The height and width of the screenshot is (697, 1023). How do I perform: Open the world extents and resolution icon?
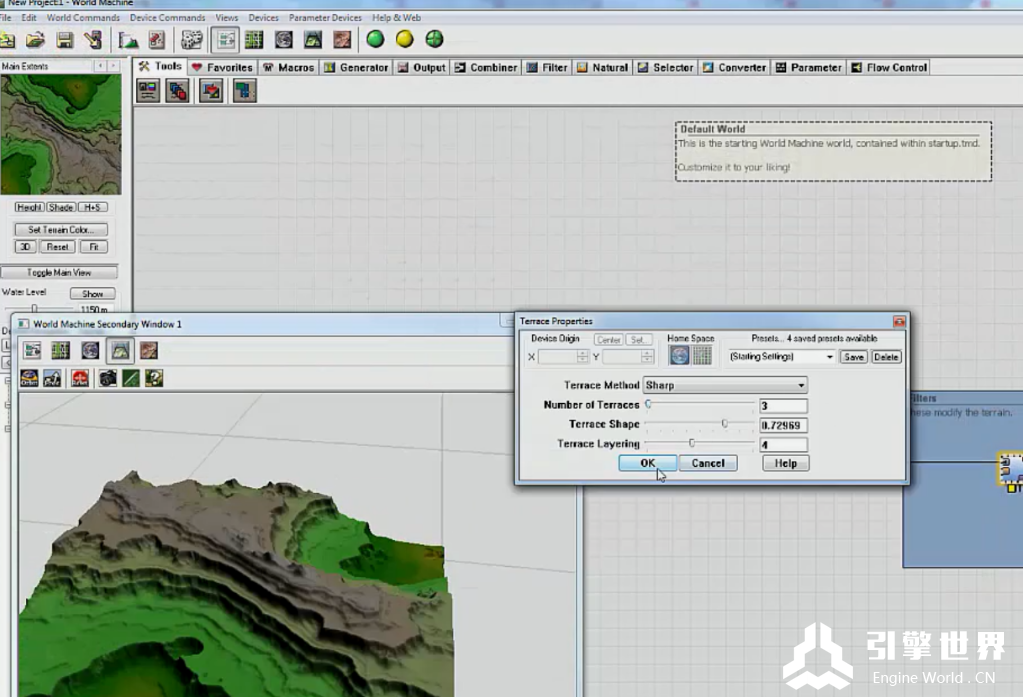pos(93,40)
